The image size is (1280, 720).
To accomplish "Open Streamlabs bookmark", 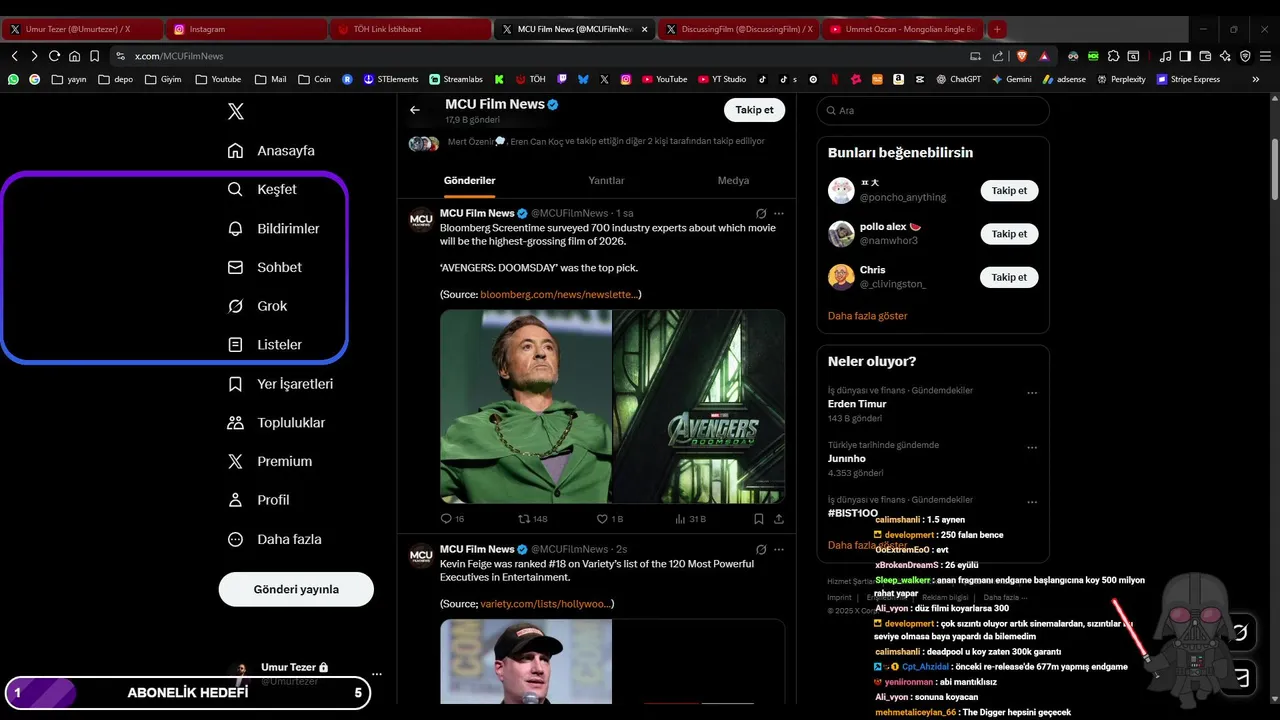I will coord(455,79).
